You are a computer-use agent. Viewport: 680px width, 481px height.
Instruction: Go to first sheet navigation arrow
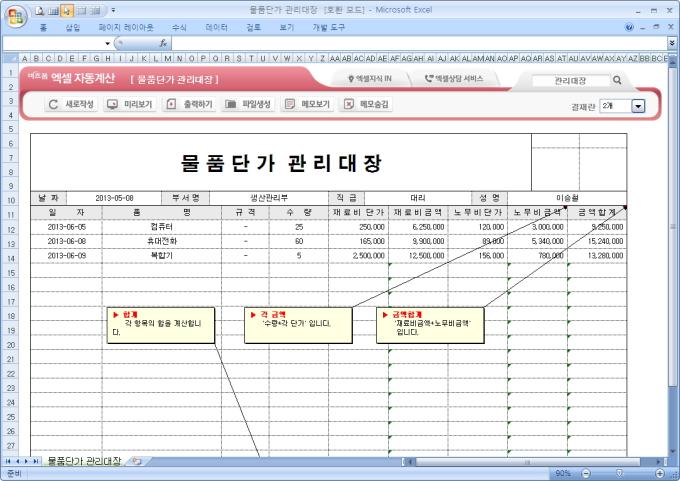(8, 461)
